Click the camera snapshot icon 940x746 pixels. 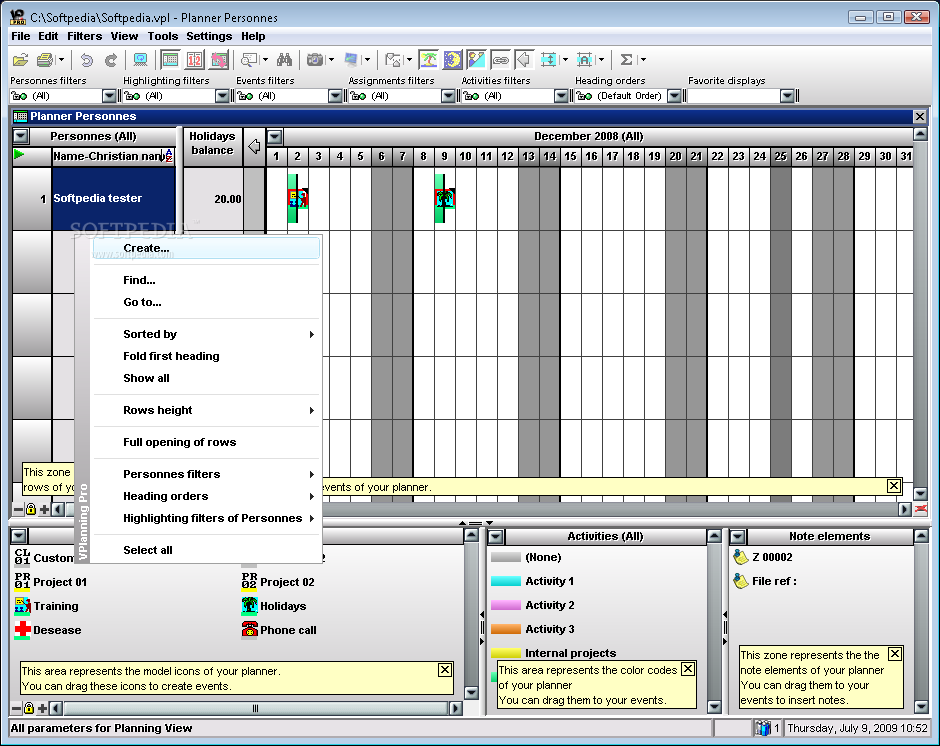(x=315, y=60)
